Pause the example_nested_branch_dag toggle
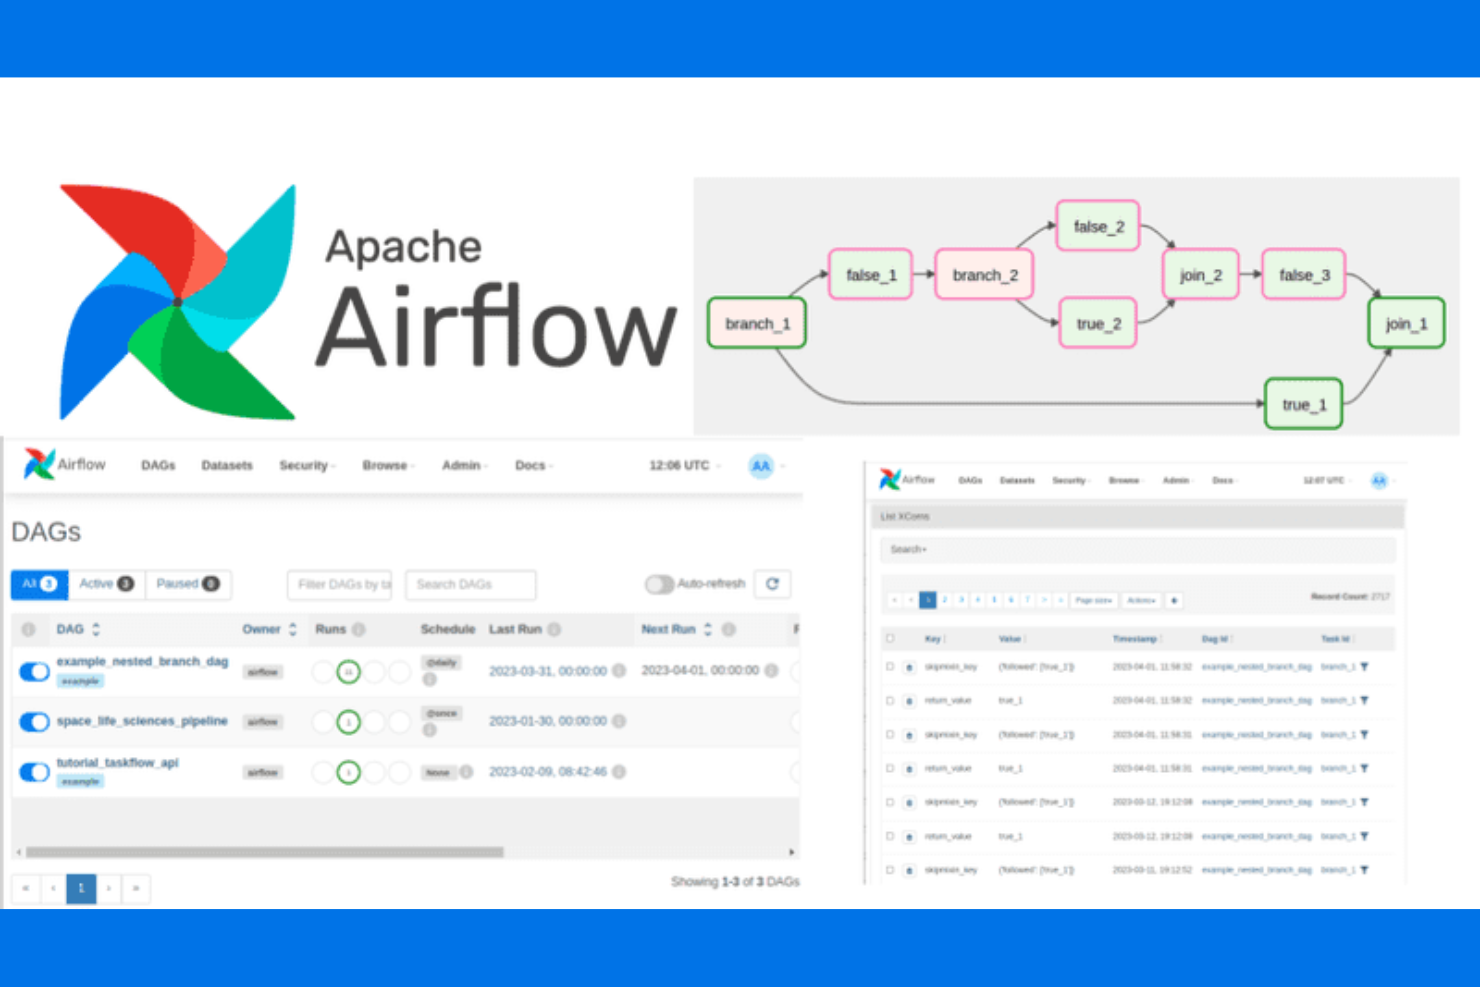Viewport: 1480px width, 987px height. [34, 672]
